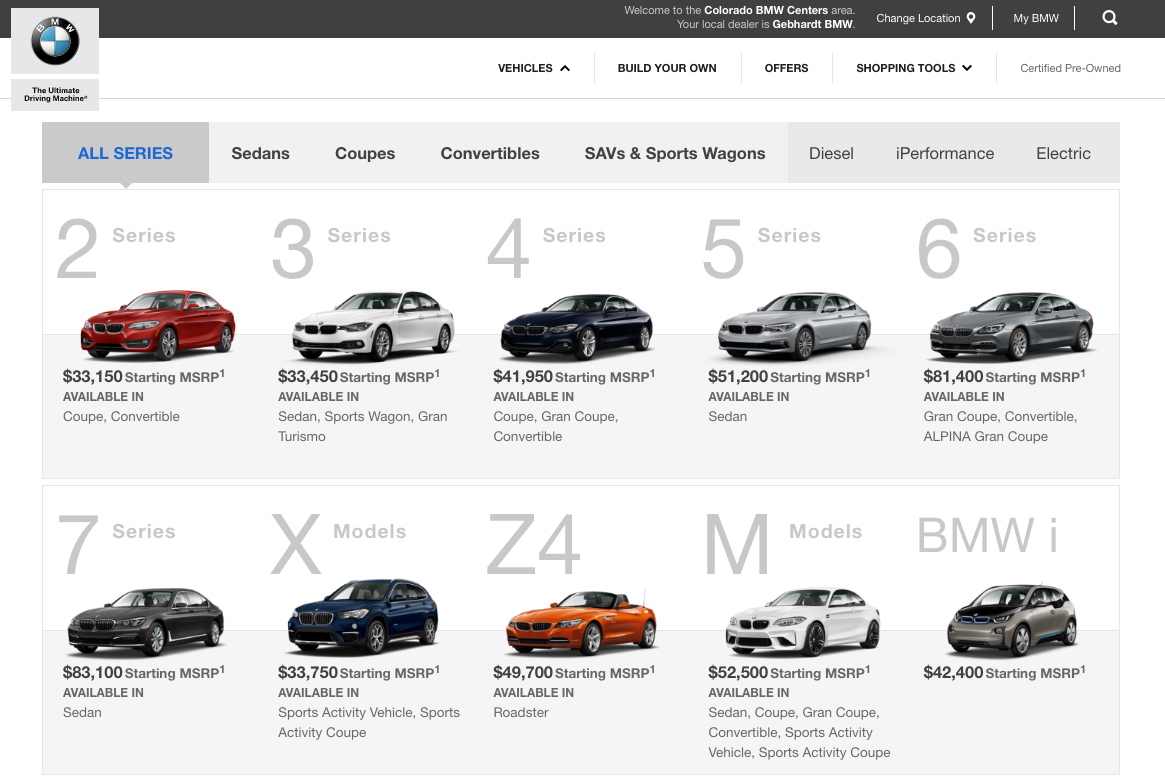The image size is (1165, 778).
Task: Open BUILD YOUR OWN menu item
Action: [666, 68]
